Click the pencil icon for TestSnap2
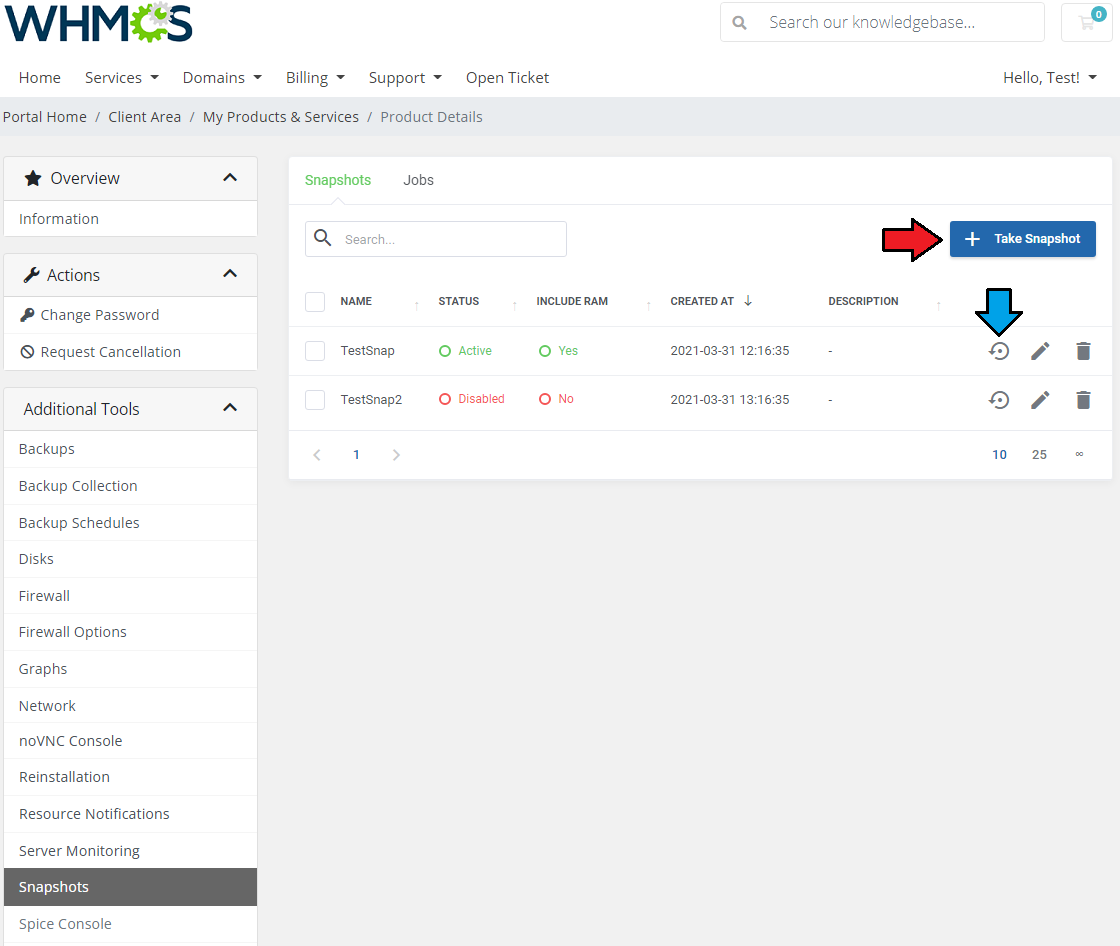The height and width of the screenshot is (946, 1120). pos(1040,400)
